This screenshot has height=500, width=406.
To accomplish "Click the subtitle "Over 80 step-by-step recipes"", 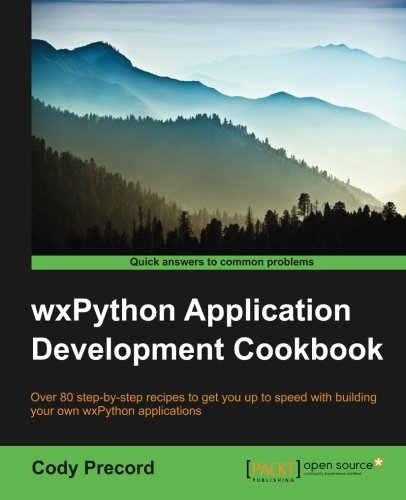I will pyautogui.click(x=204, y=404).
